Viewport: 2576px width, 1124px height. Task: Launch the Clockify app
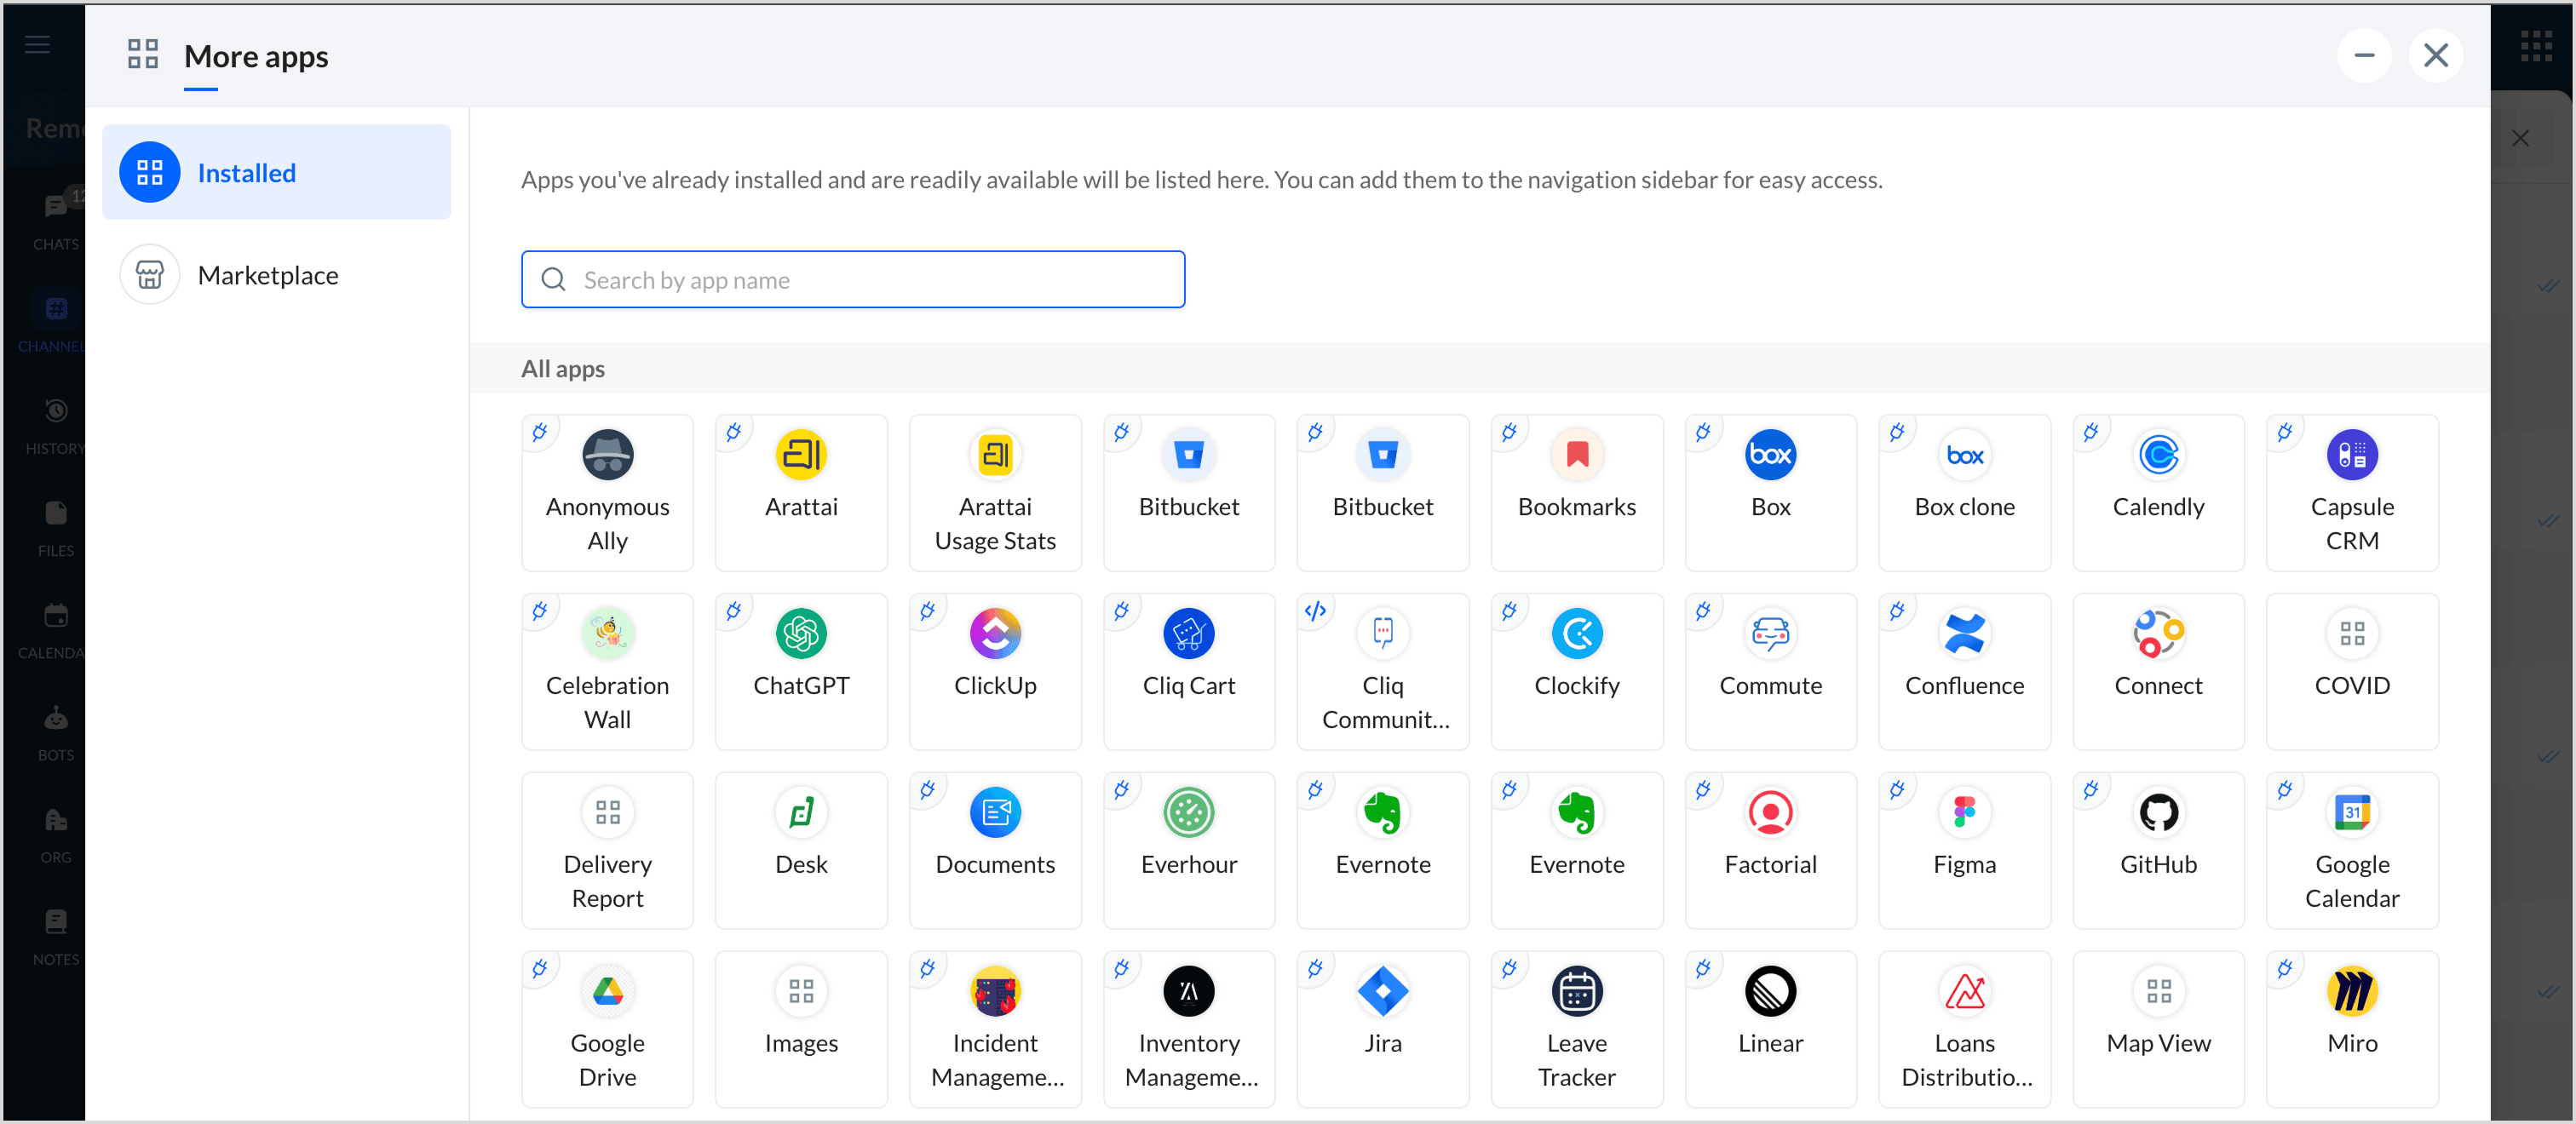click(1577, 672)
